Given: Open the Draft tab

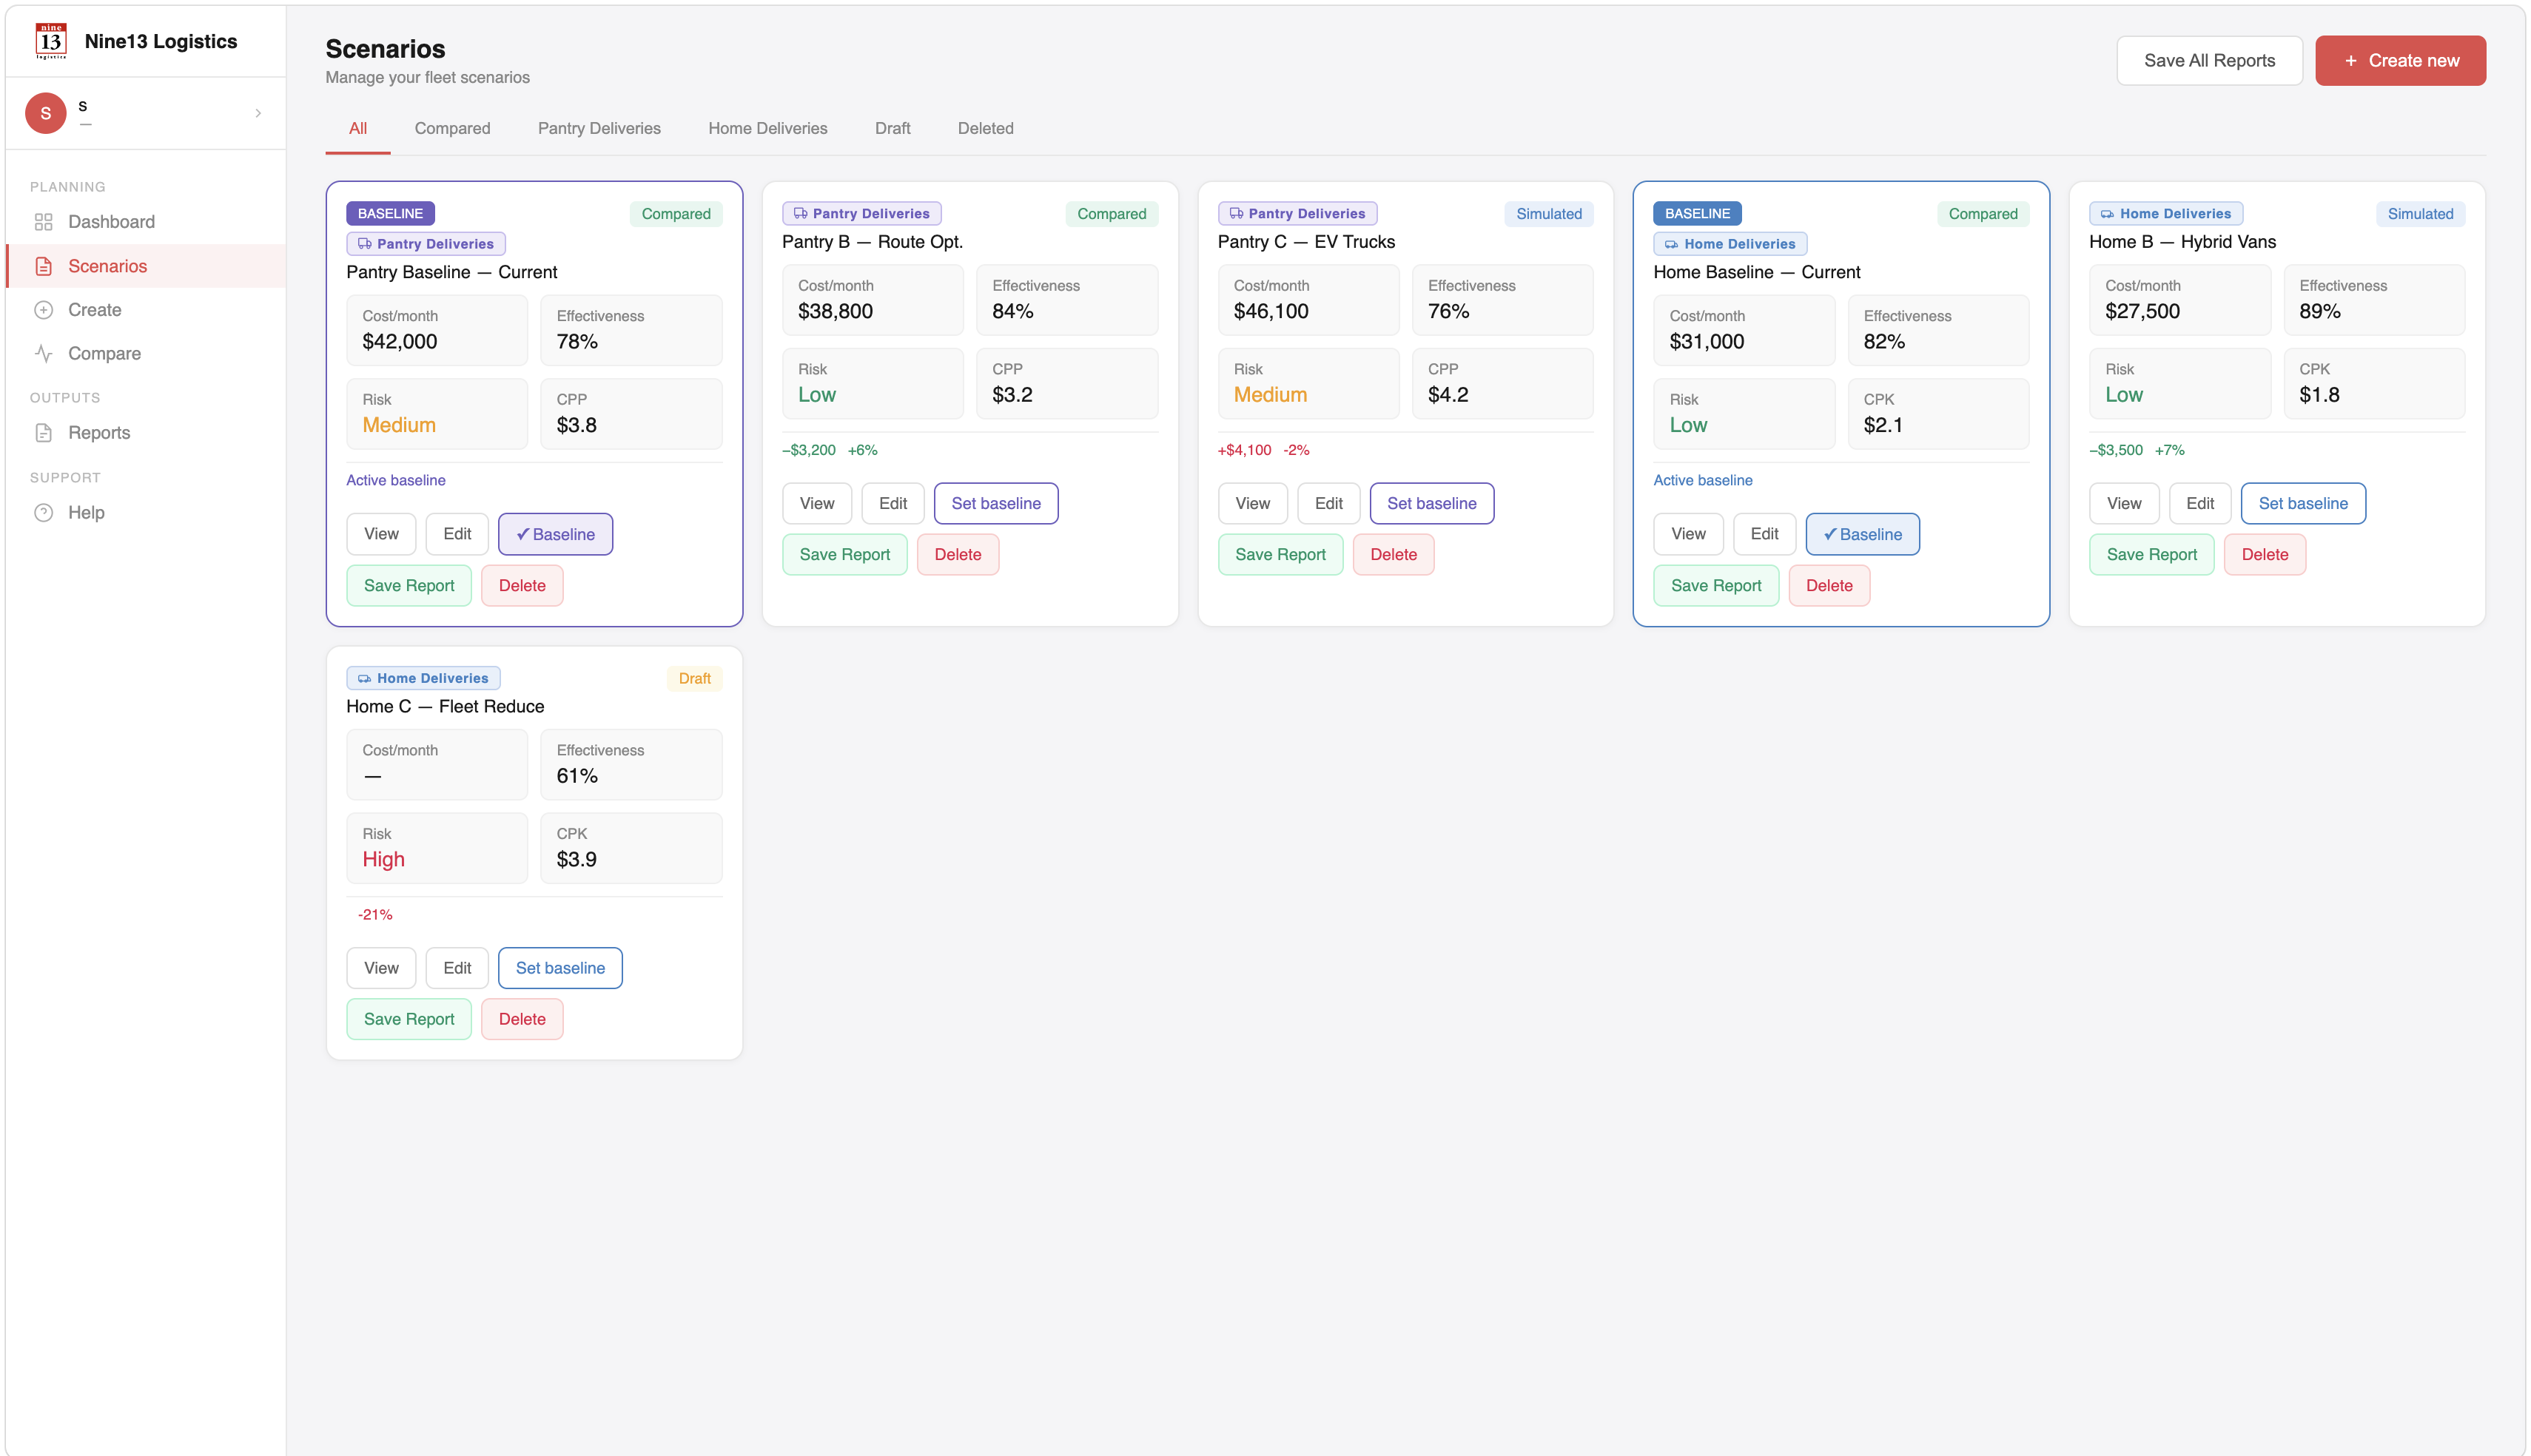Looking at the screenshot, I should coord(892,128).
